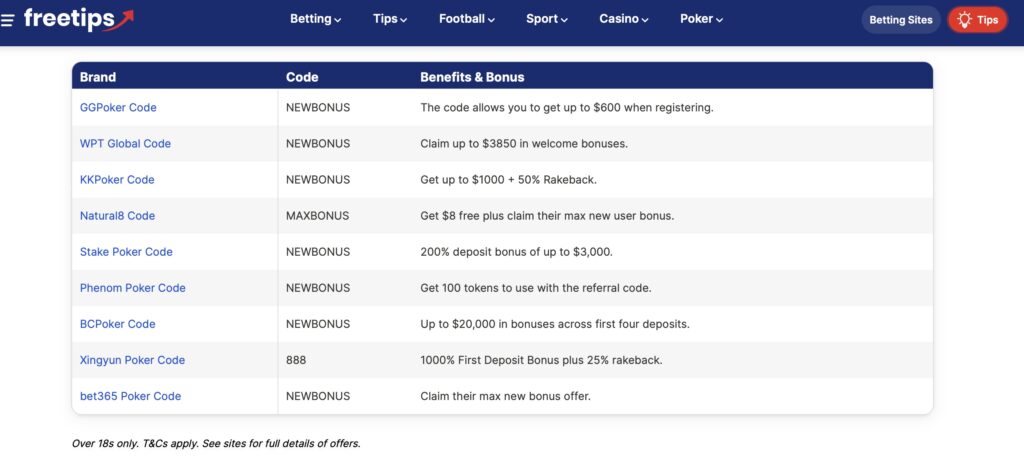Expand the Tips dropdown in navbar

[x=390, y=19]
